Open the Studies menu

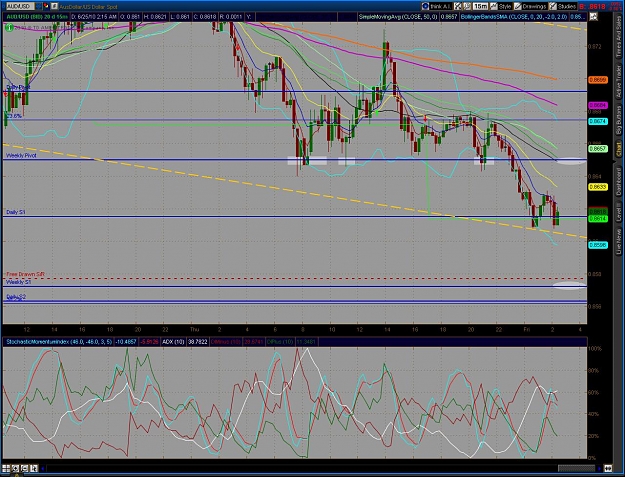566,6
